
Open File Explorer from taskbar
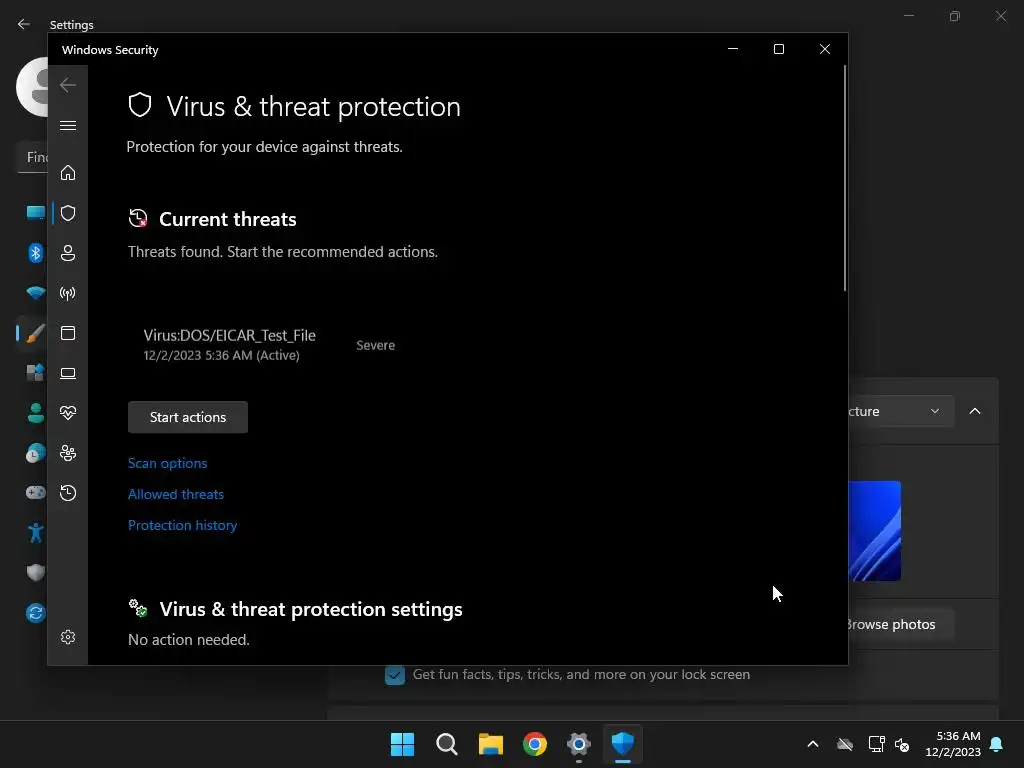click(x=490, y=744)
